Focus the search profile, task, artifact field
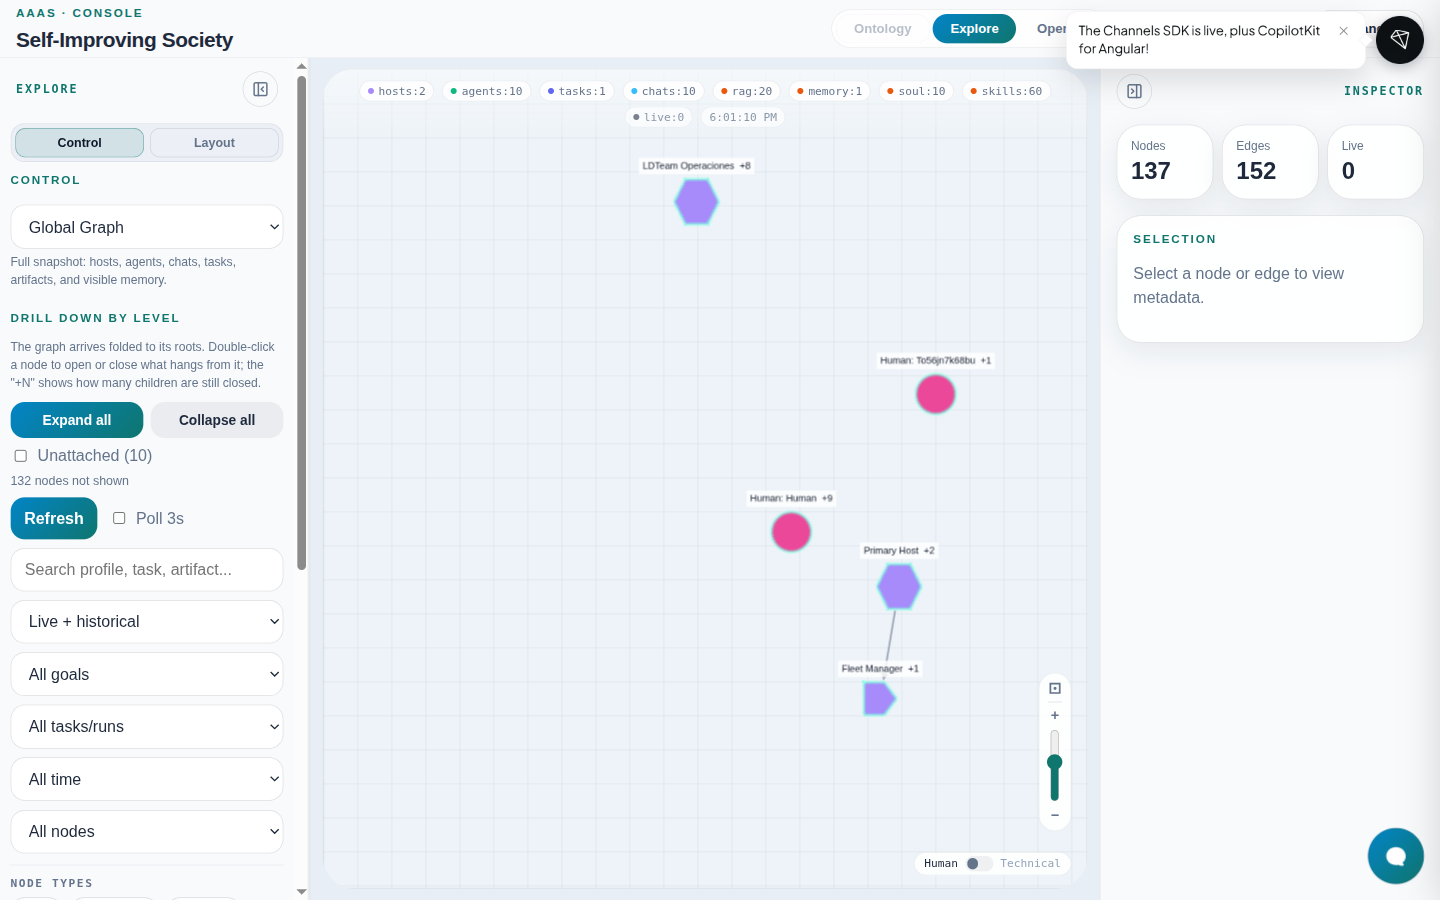The height and width of the screenshot is (900, 1440). click(147, 570)
